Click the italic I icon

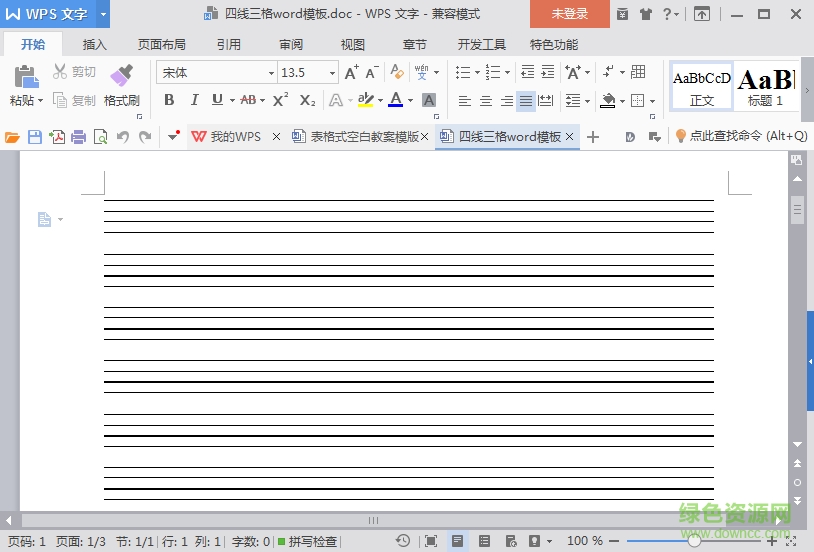pos(193,100)
